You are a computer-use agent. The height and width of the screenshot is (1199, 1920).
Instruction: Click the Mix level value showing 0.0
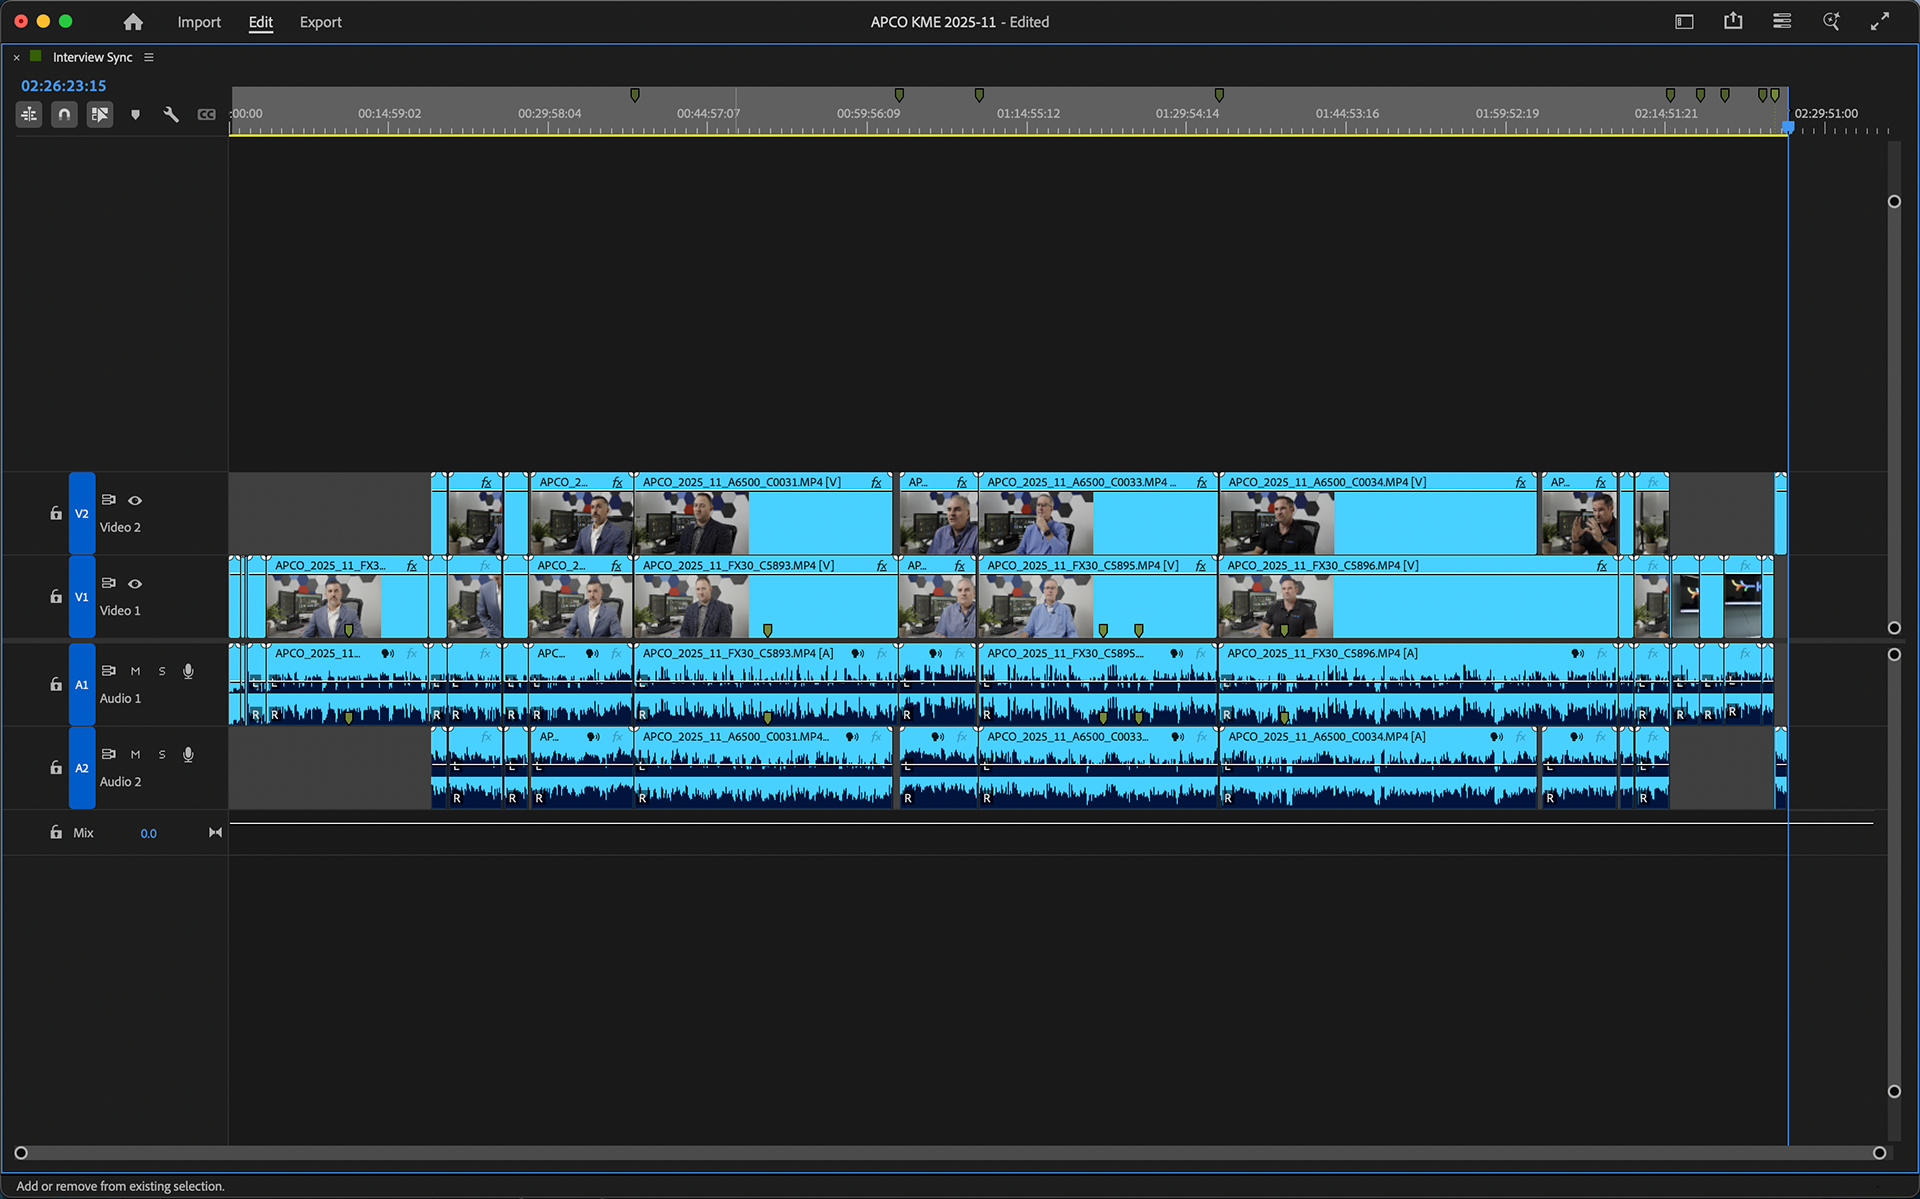(x=148, y=832)
